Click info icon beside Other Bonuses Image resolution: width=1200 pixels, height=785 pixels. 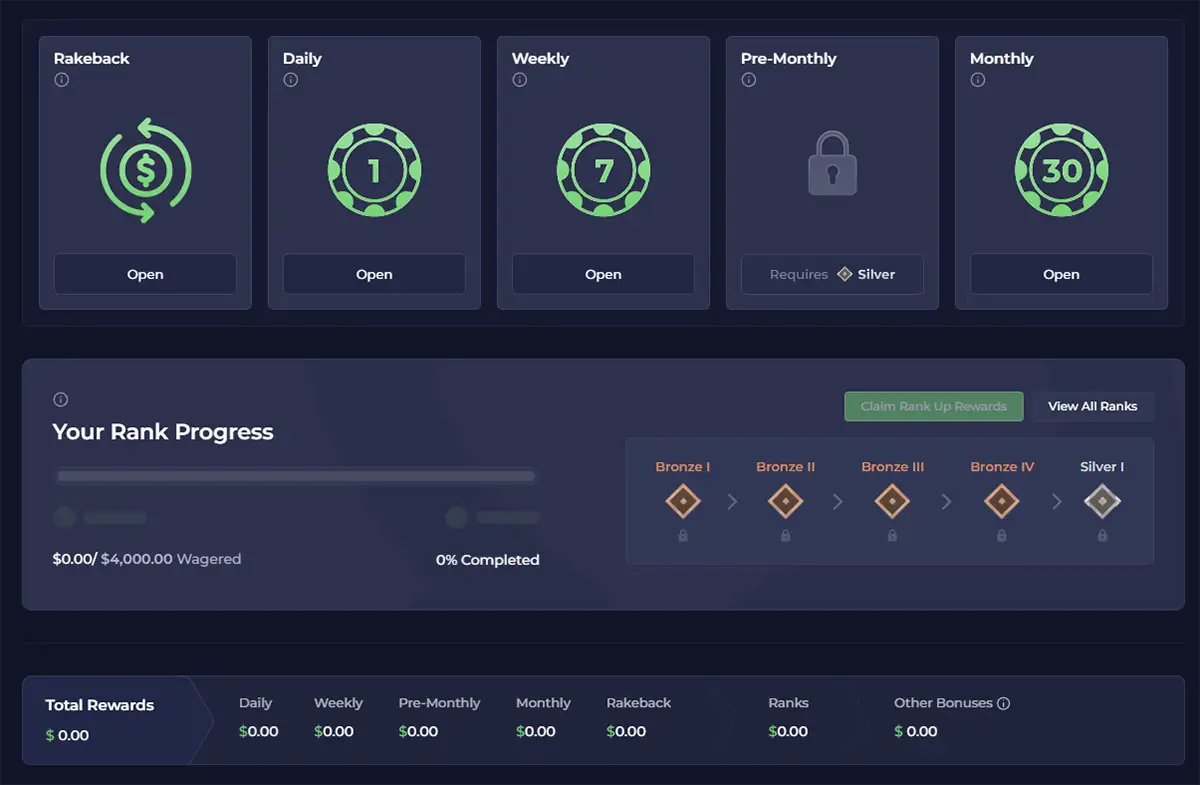[1003, 703]
